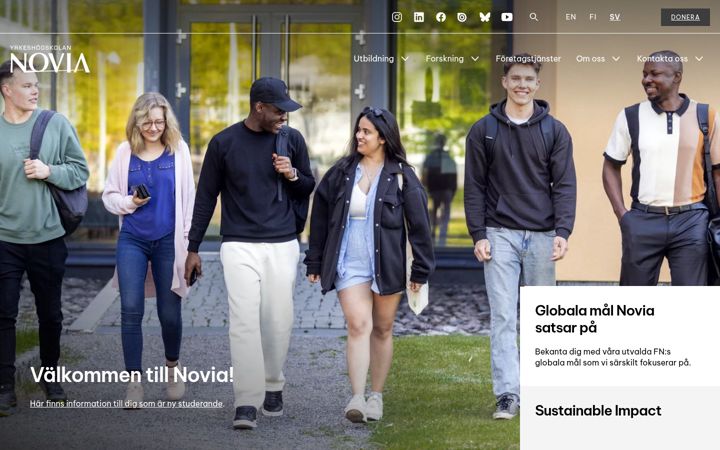Viewport: 720px width, 450px height.
Task: Open Novia's Instagram page icon
Action: [397, 17]
